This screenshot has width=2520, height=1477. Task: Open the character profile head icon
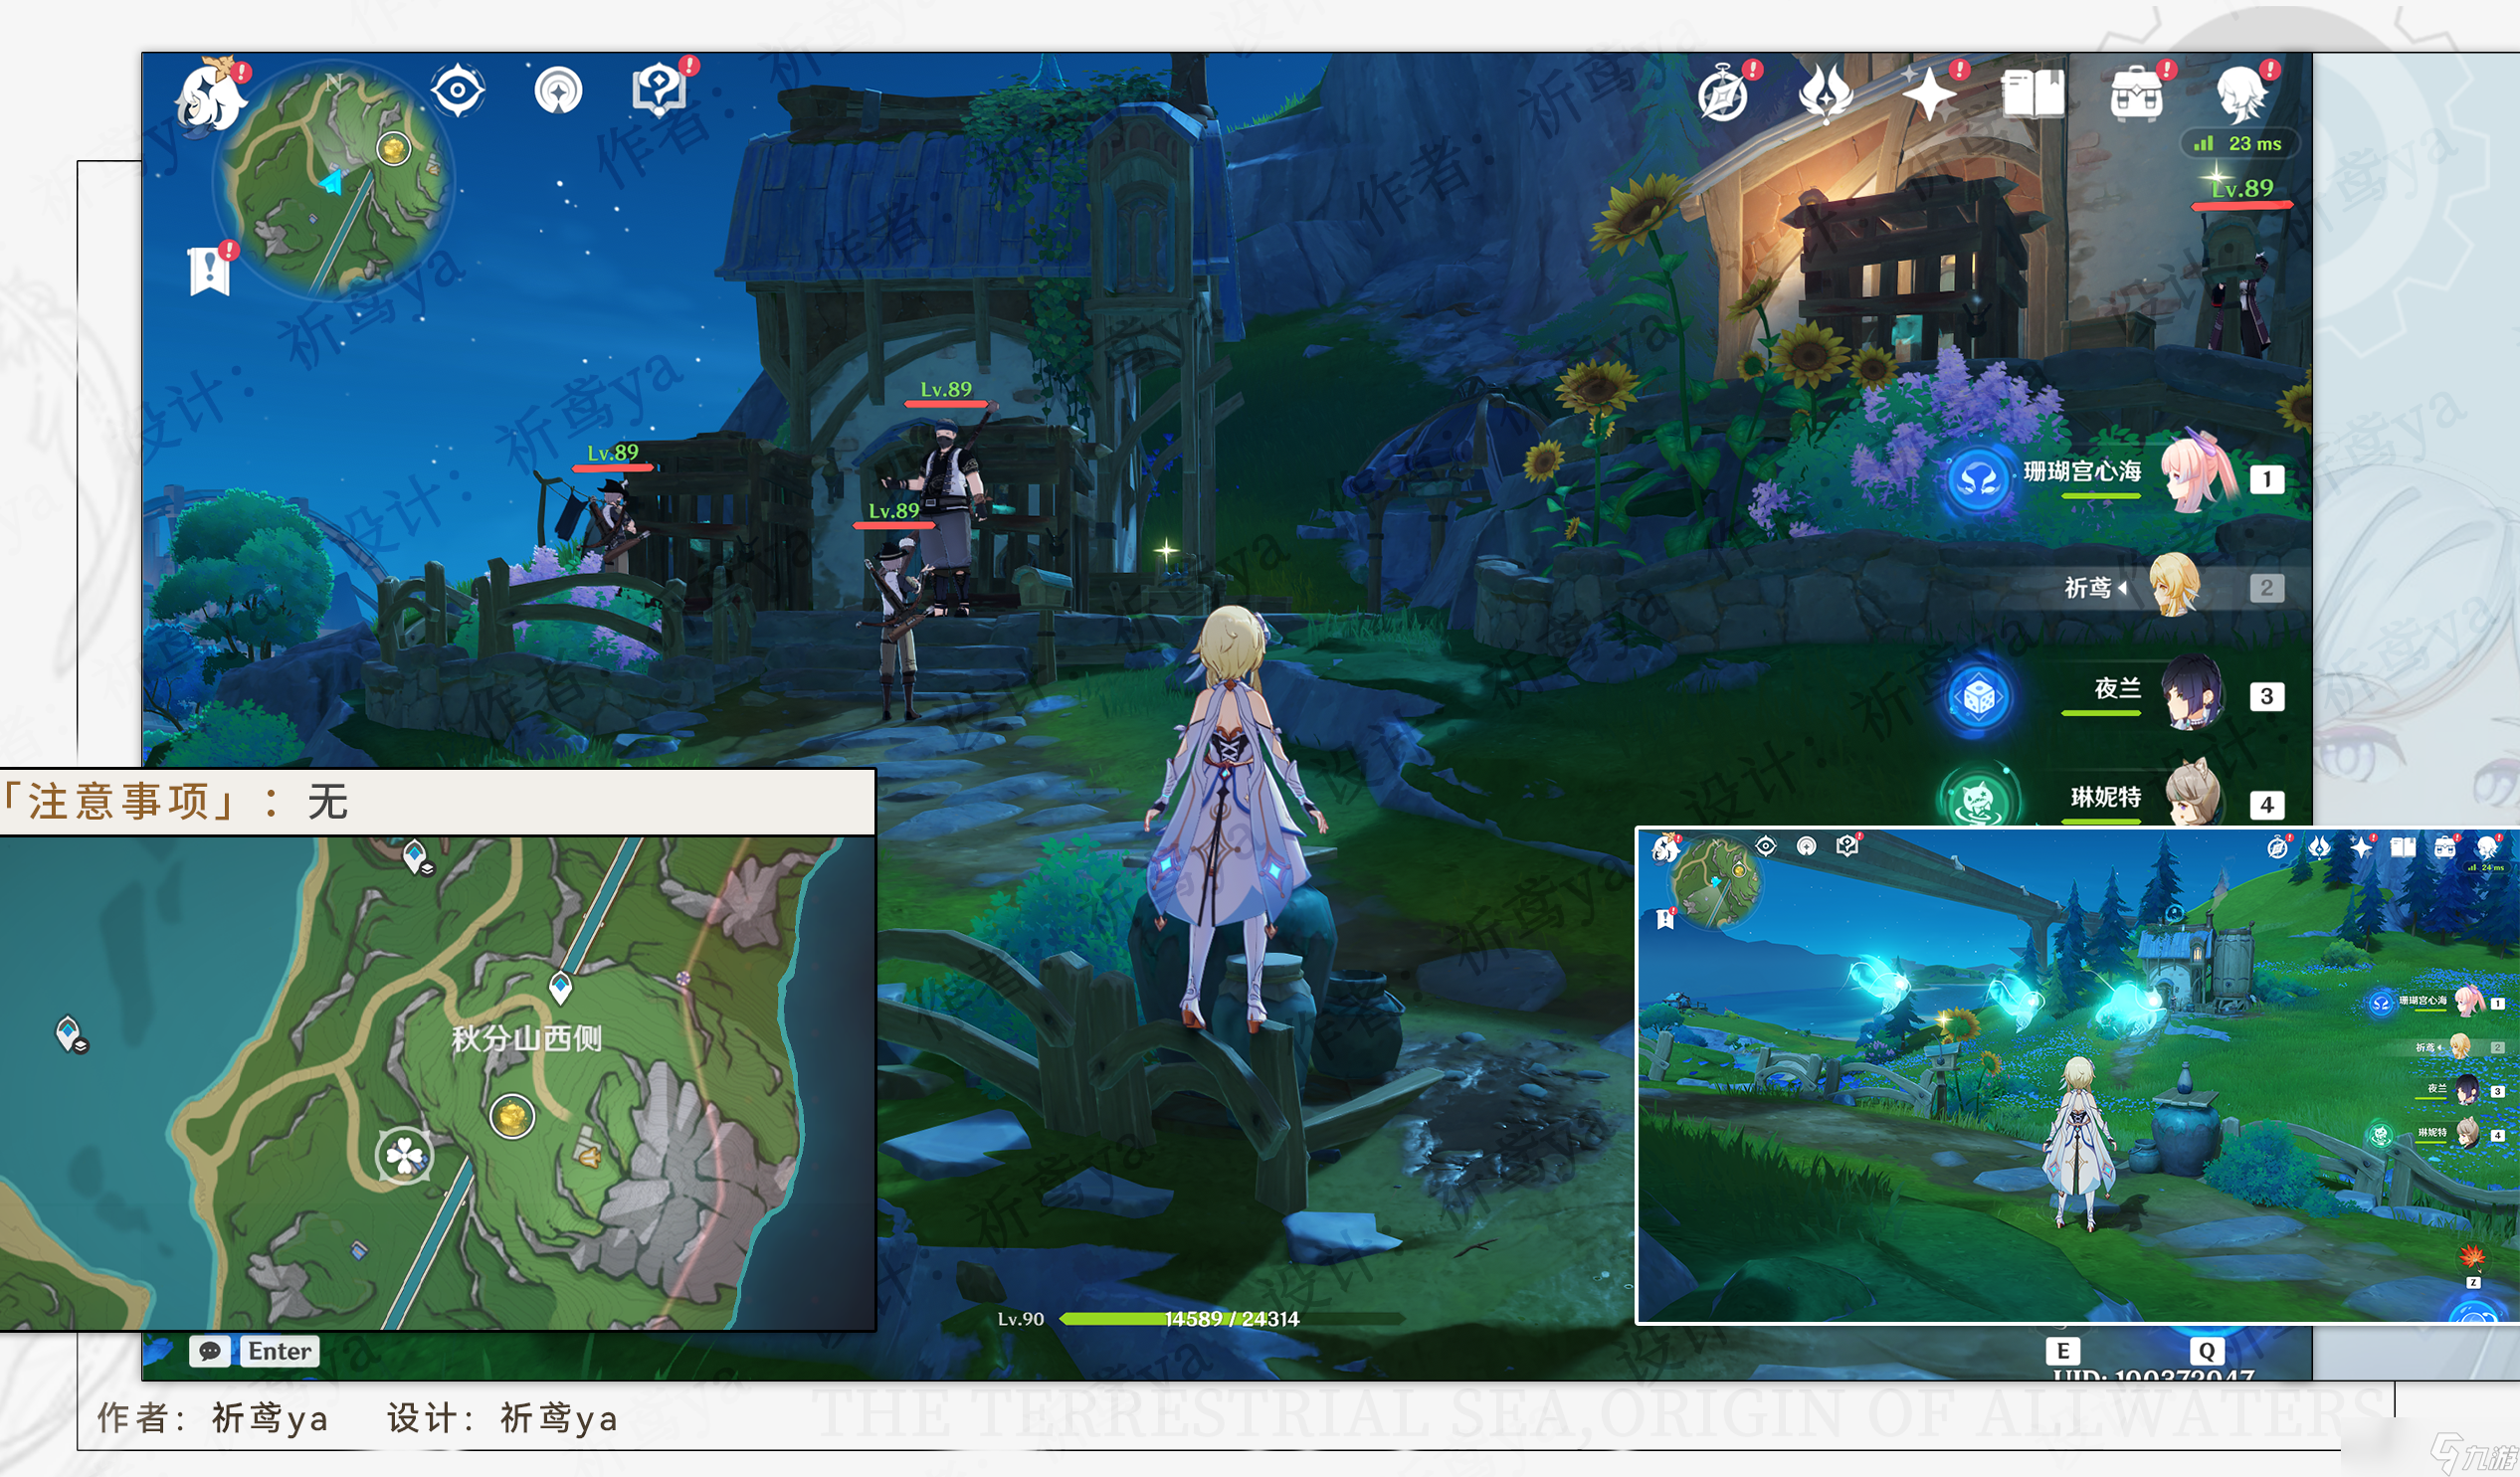coord(2240,94)
